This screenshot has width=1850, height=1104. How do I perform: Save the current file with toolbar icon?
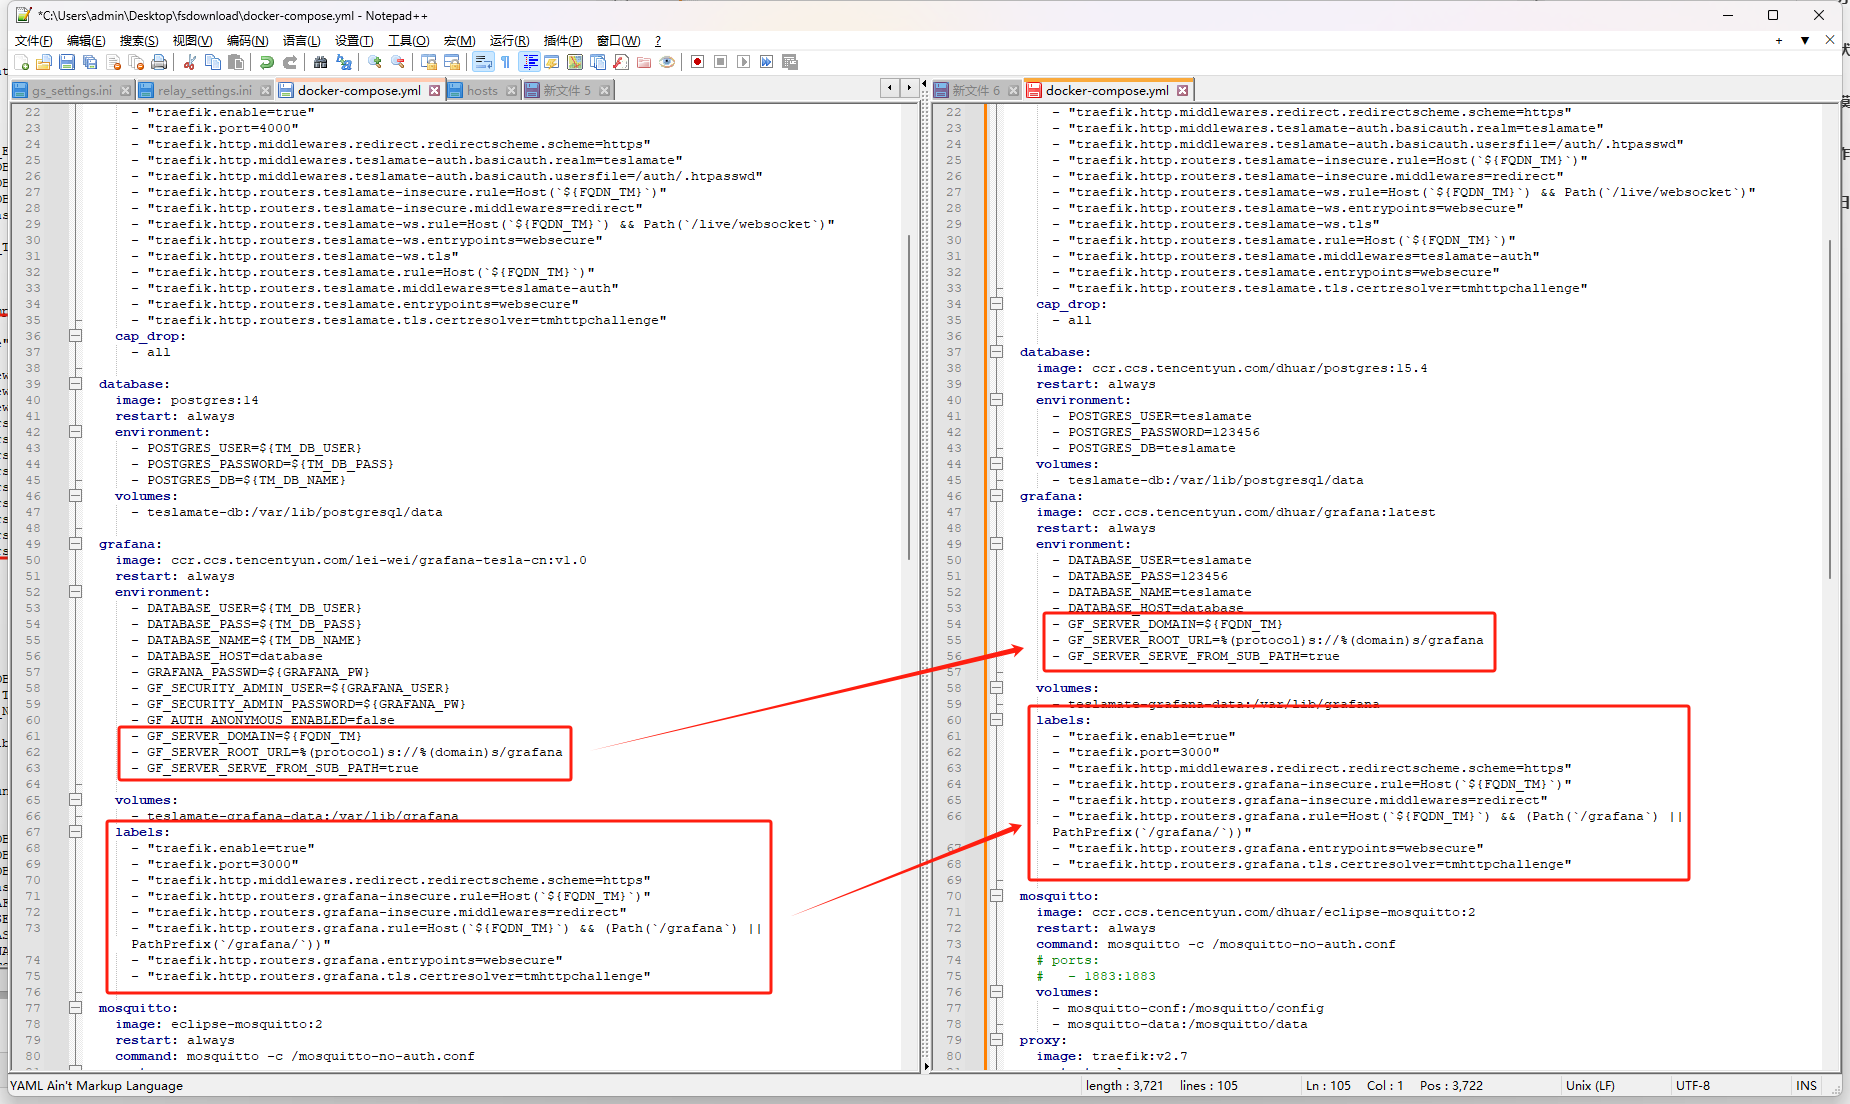click(67, 62)
